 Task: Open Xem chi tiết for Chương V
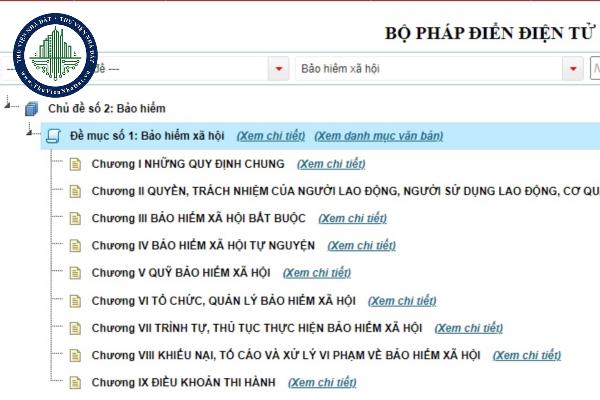coord(317,273)
